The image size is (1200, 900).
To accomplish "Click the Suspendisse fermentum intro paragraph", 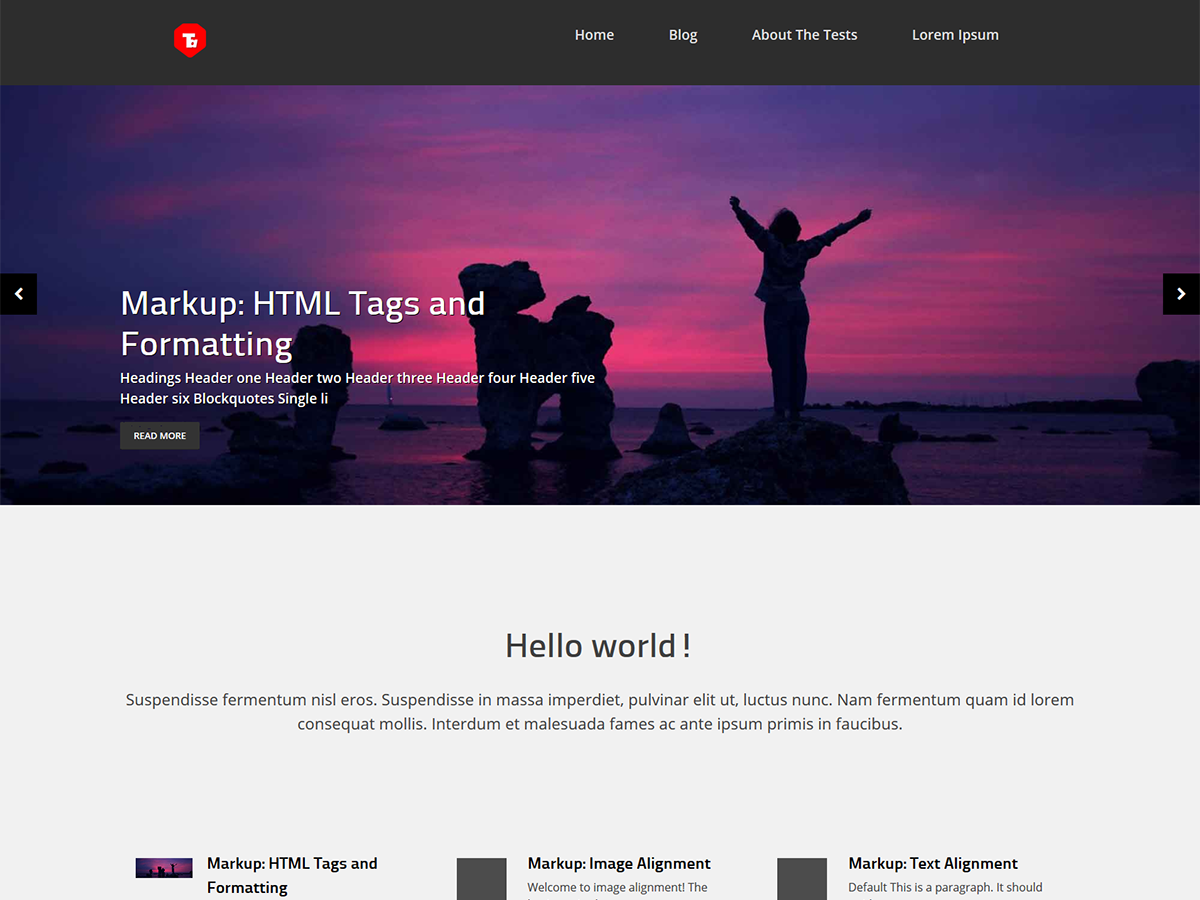I will 600,712.
